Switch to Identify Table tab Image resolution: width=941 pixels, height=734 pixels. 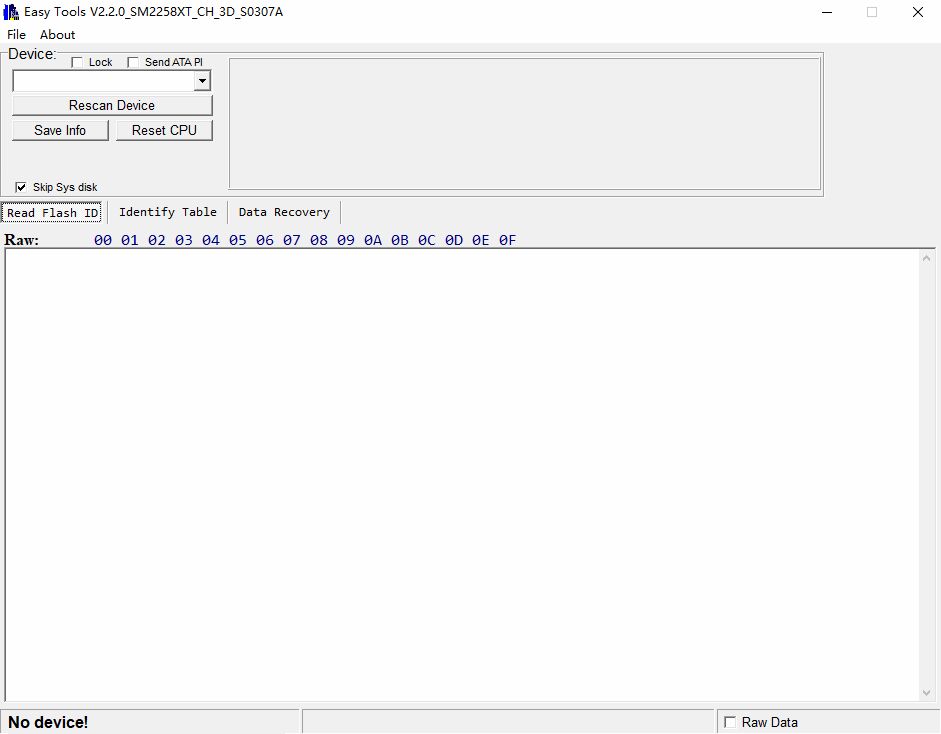coord(167,212)
